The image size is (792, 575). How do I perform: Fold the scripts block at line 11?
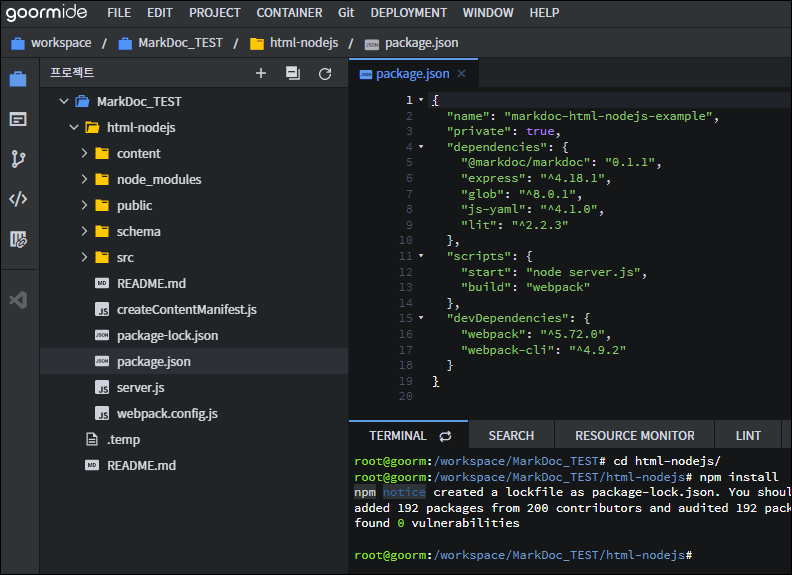(x=421, y=256)
